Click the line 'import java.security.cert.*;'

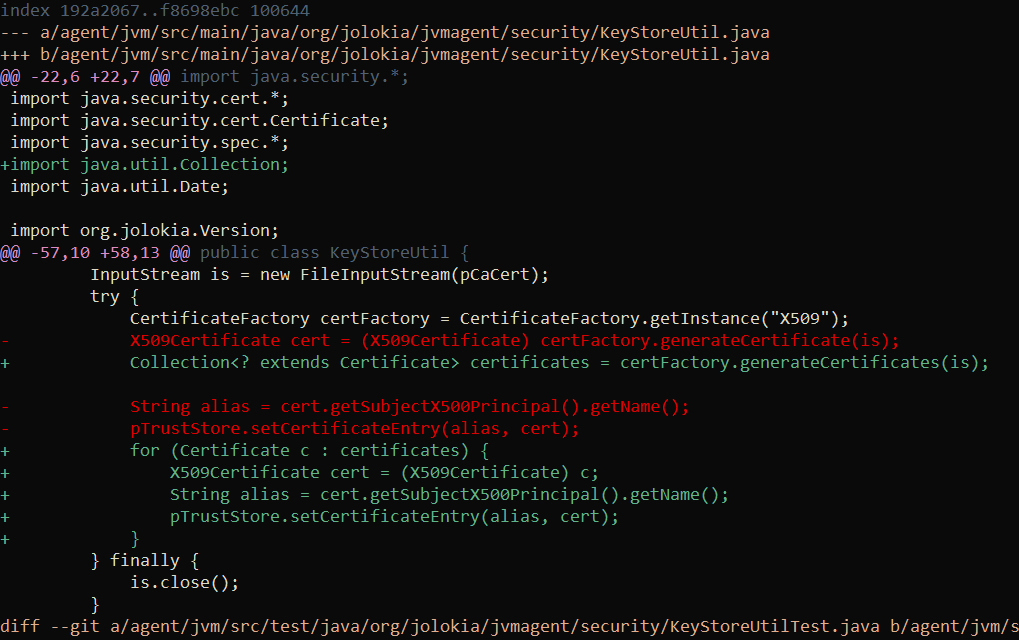tap(149, 99)
